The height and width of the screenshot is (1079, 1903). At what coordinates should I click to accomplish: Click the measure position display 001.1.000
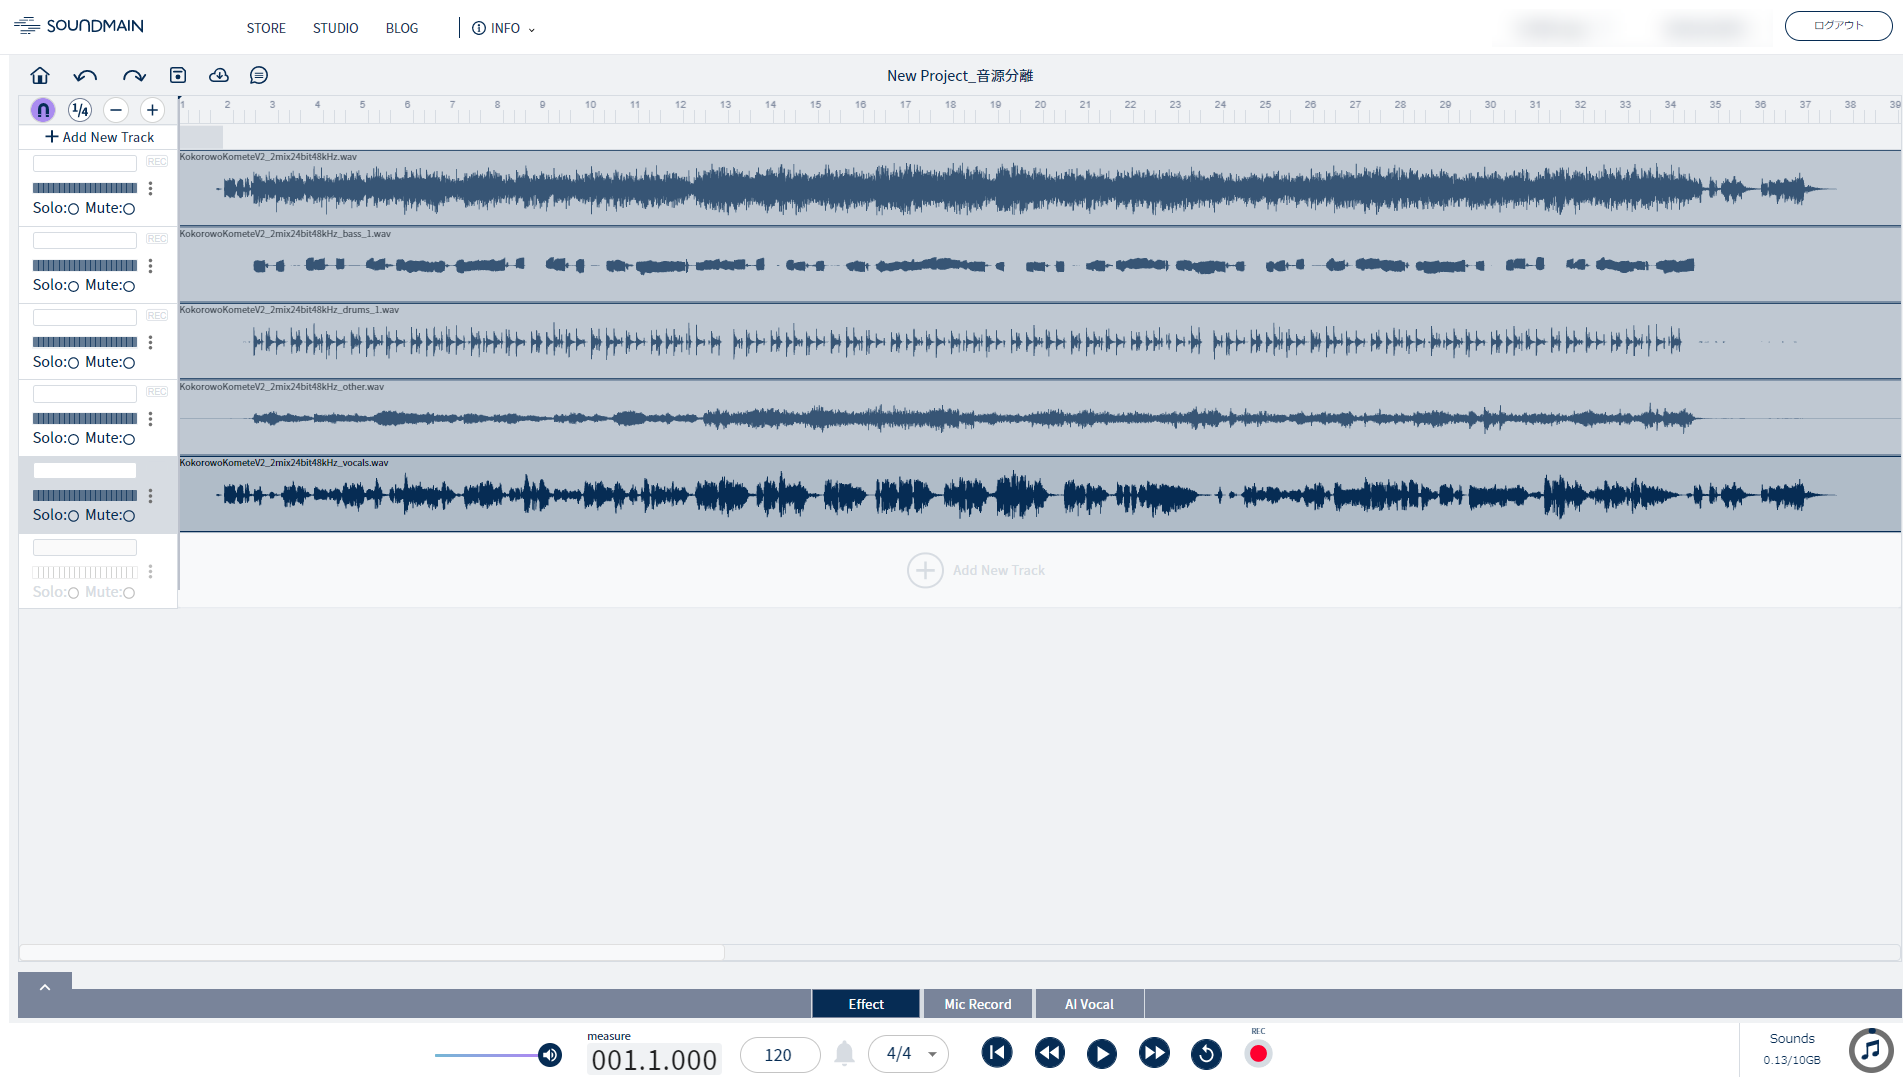point(655,1059)
